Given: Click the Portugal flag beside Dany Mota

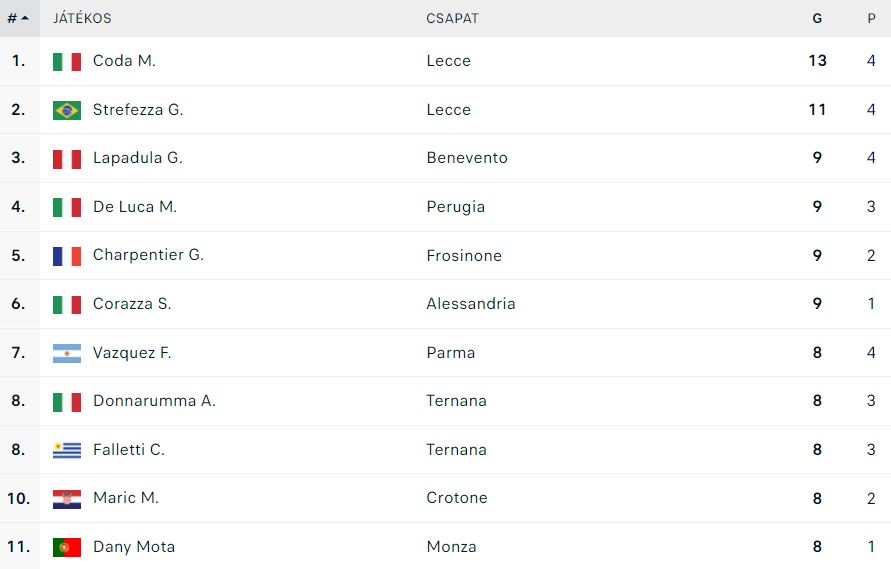Looking at the screenshot, I should click(x=66, y=547).
